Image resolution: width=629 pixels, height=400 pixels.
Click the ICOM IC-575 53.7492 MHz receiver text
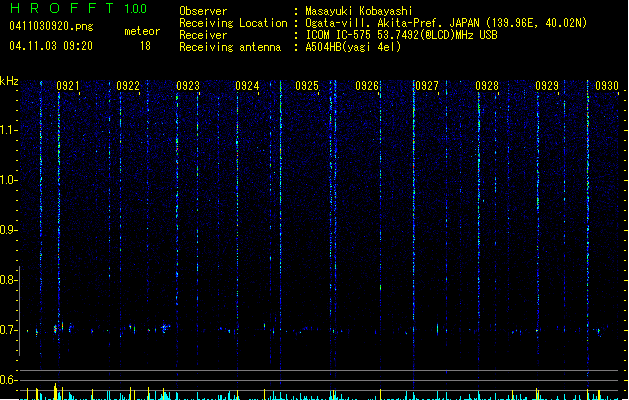click(x=401, y=35)
